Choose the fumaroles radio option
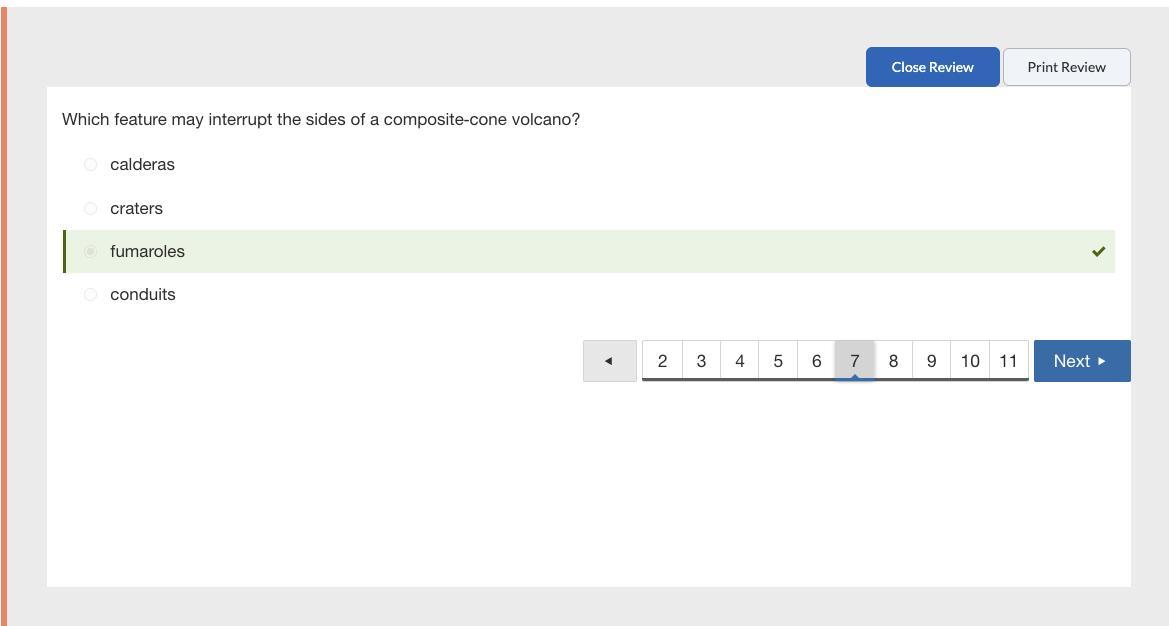The image size is (1169, 626). pyautogui.click(x=90, y=251)
